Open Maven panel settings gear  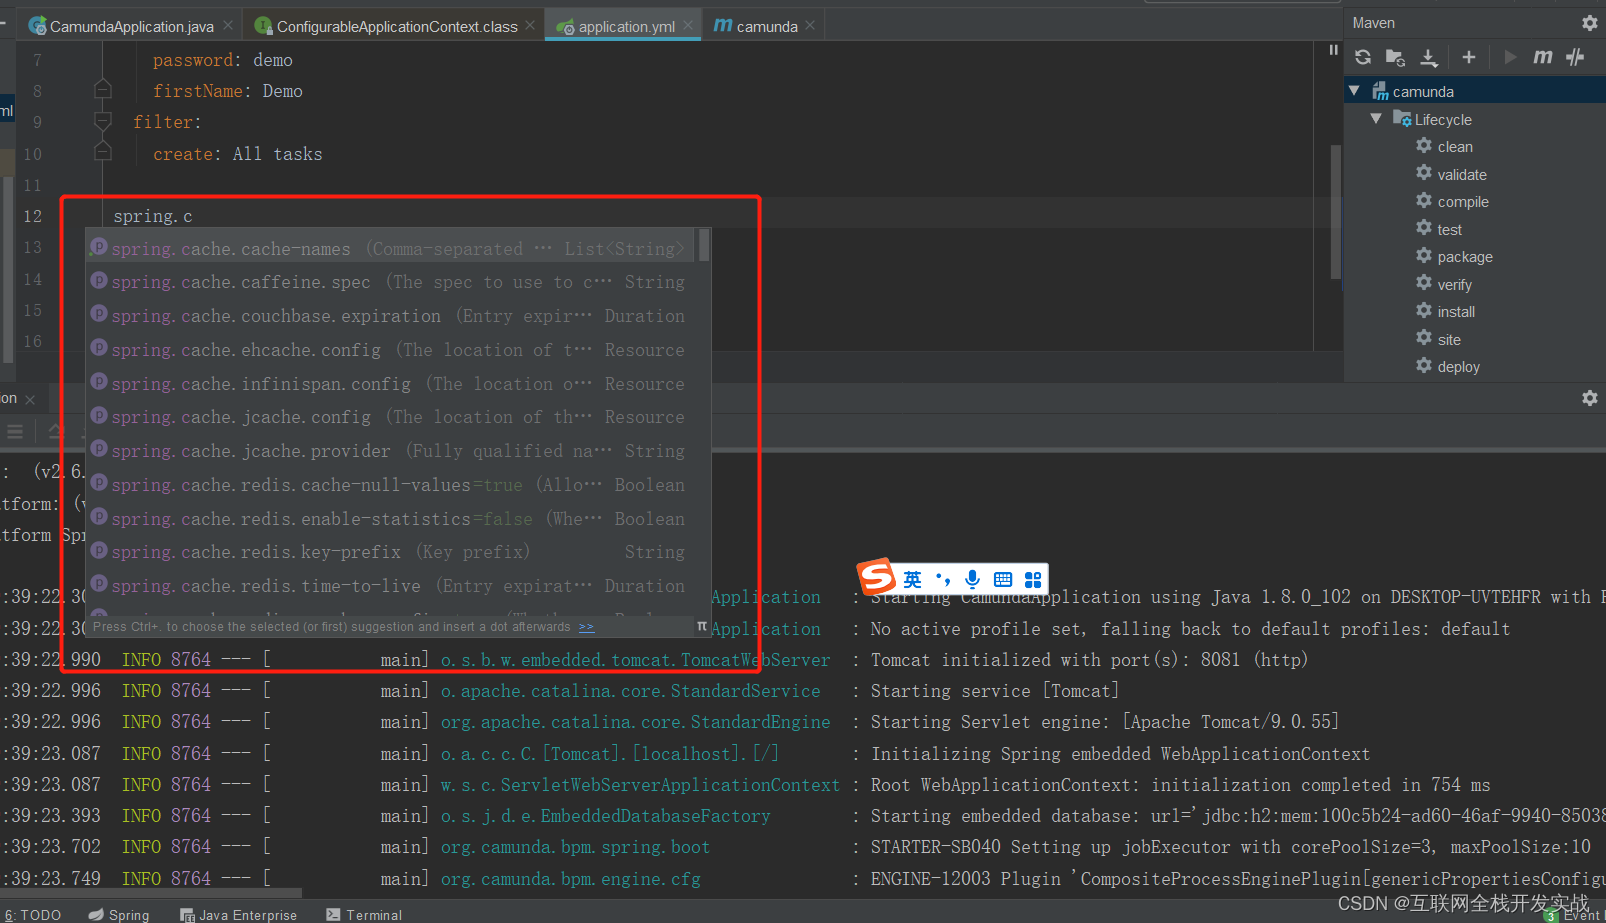[x=1590, y=23]
